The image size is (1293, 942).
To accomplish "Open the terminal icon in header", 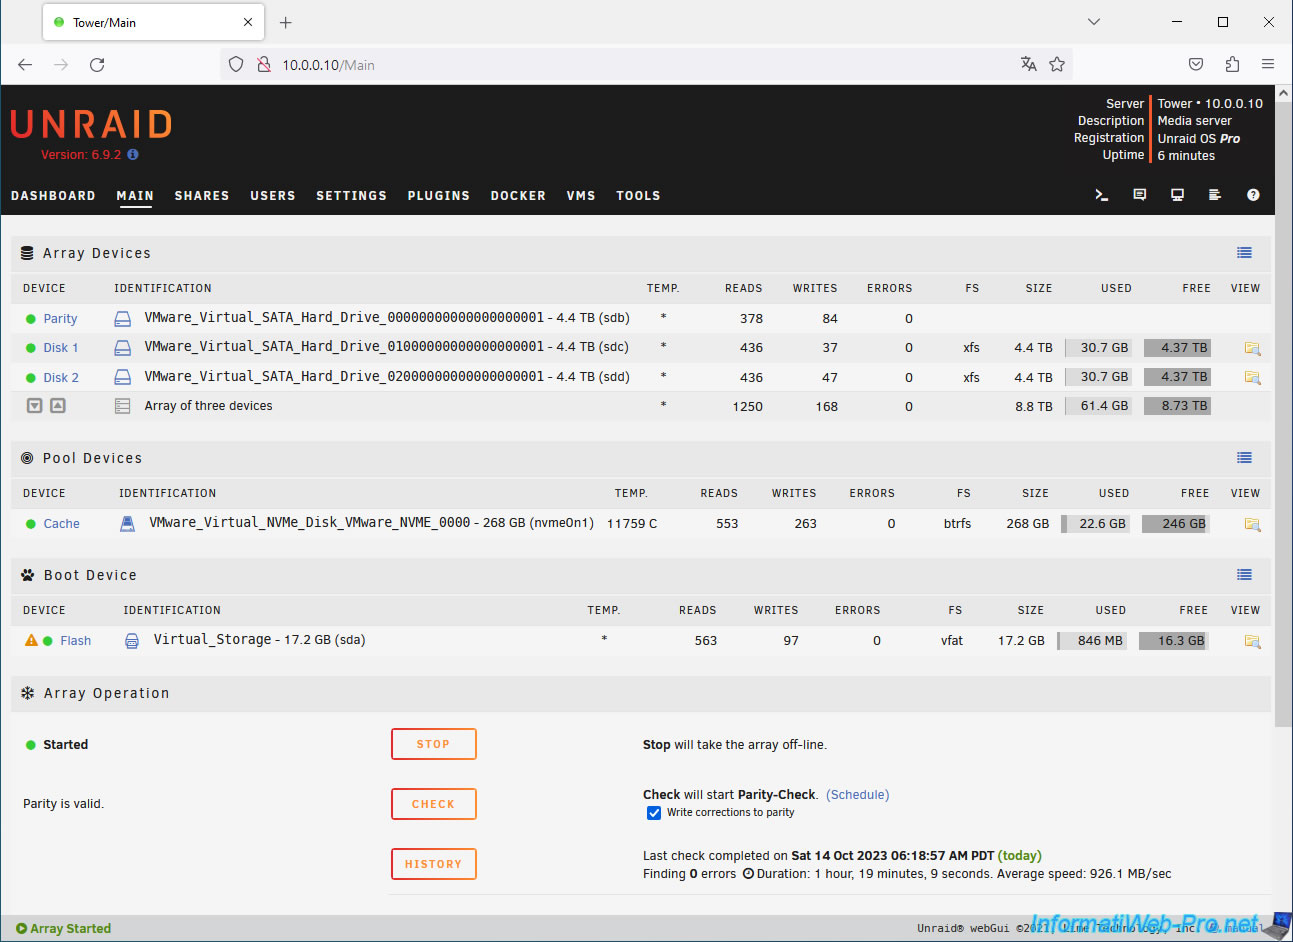I will (x=1101, y=195).
